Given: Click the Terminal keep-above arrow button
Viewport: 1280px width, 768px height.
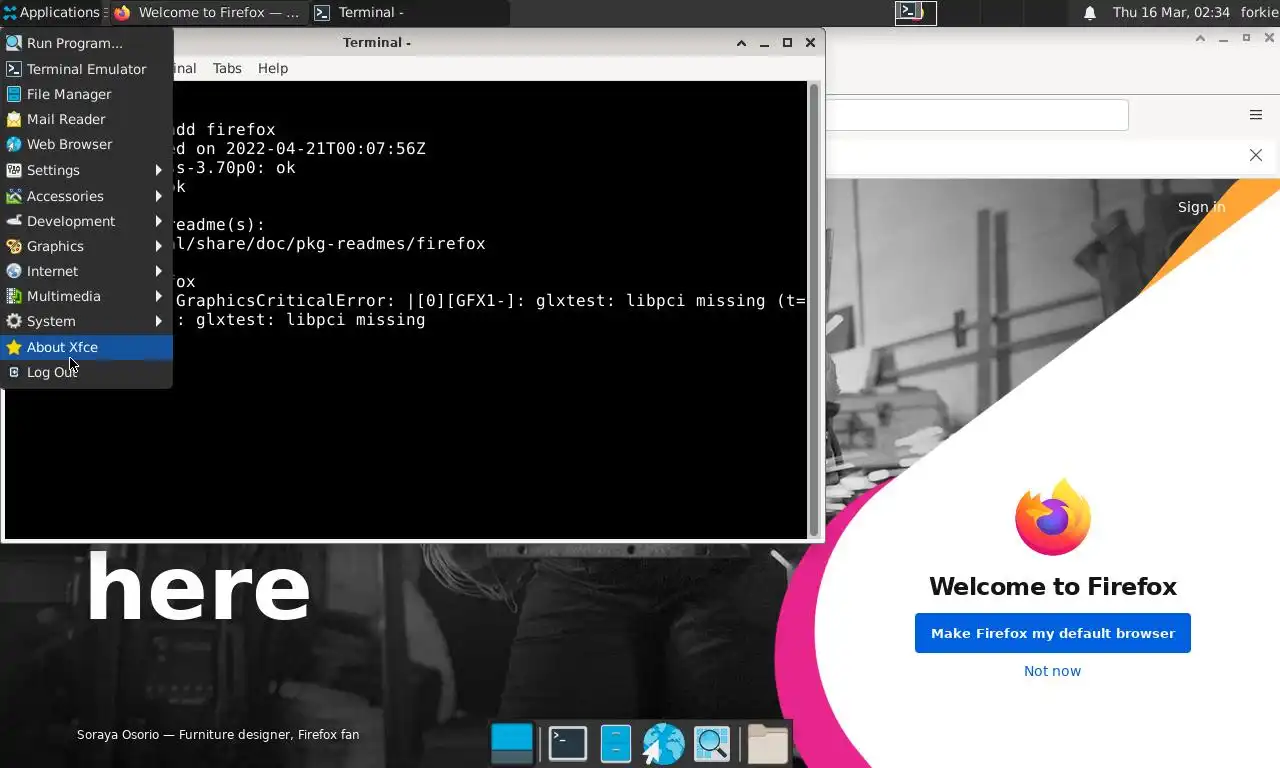Looking at the screenshot, I should (x=741, y=42).
